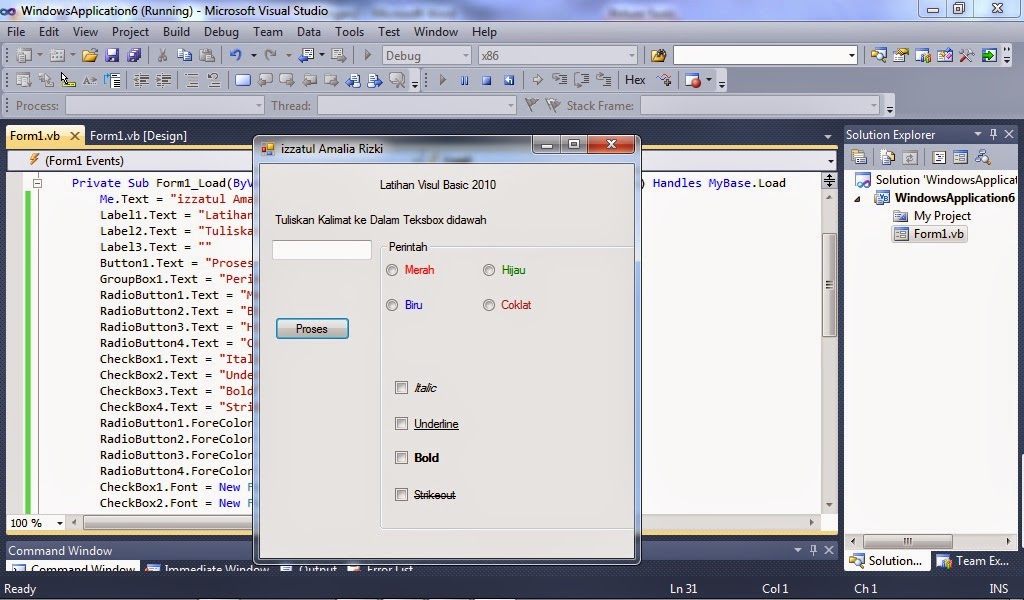Click the Break All pause icon on debug toolbar

coord(464,80)
